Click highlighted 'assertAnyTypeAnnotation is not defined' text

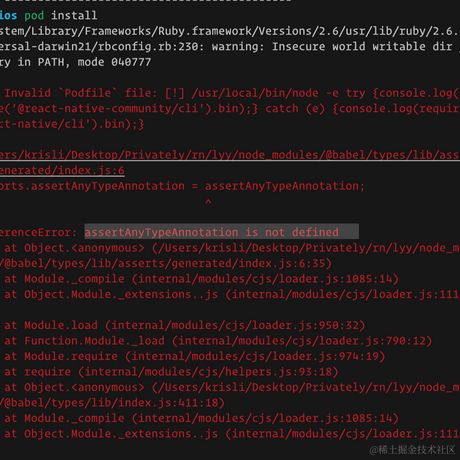211,232
